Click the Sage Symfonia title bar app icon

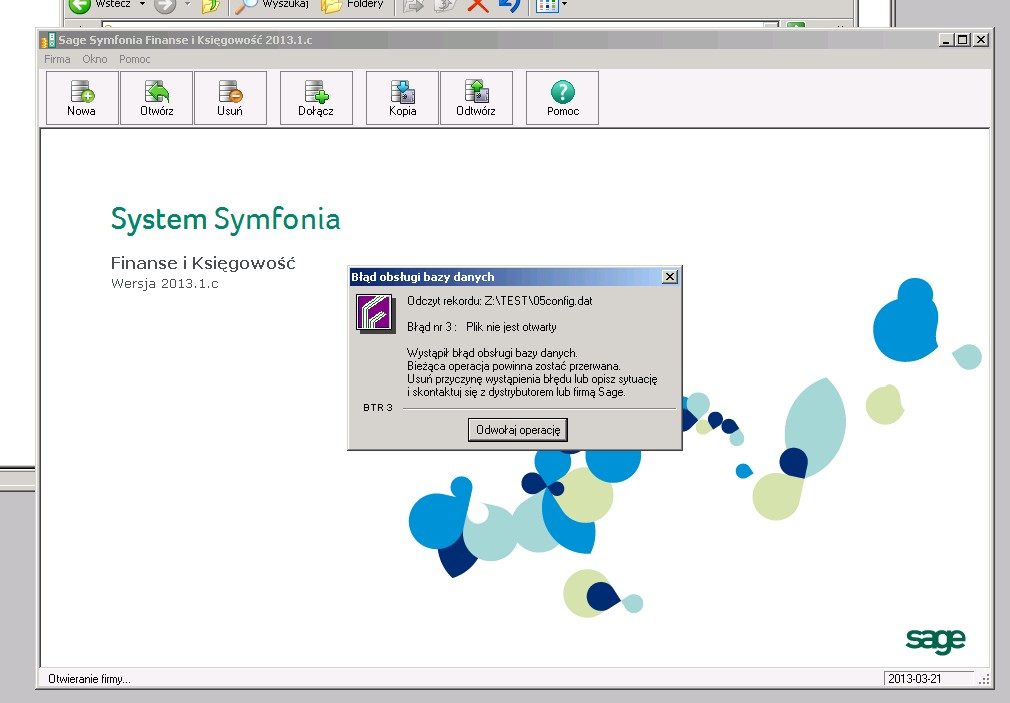(x=48, y=40)
